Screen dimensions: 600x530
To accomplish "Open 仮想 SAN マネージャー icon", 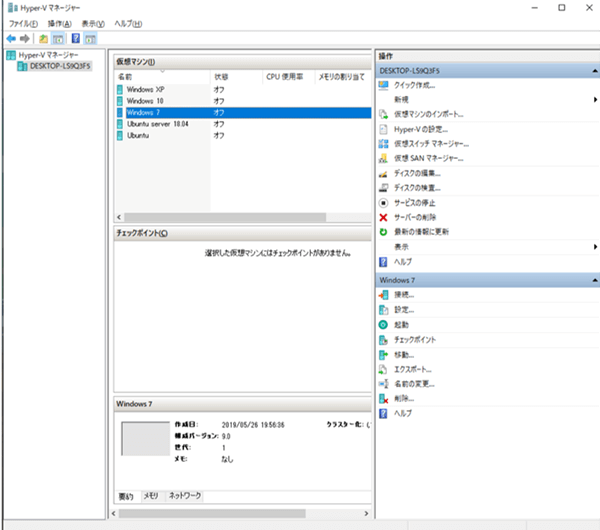I will [x=383, y=158].
